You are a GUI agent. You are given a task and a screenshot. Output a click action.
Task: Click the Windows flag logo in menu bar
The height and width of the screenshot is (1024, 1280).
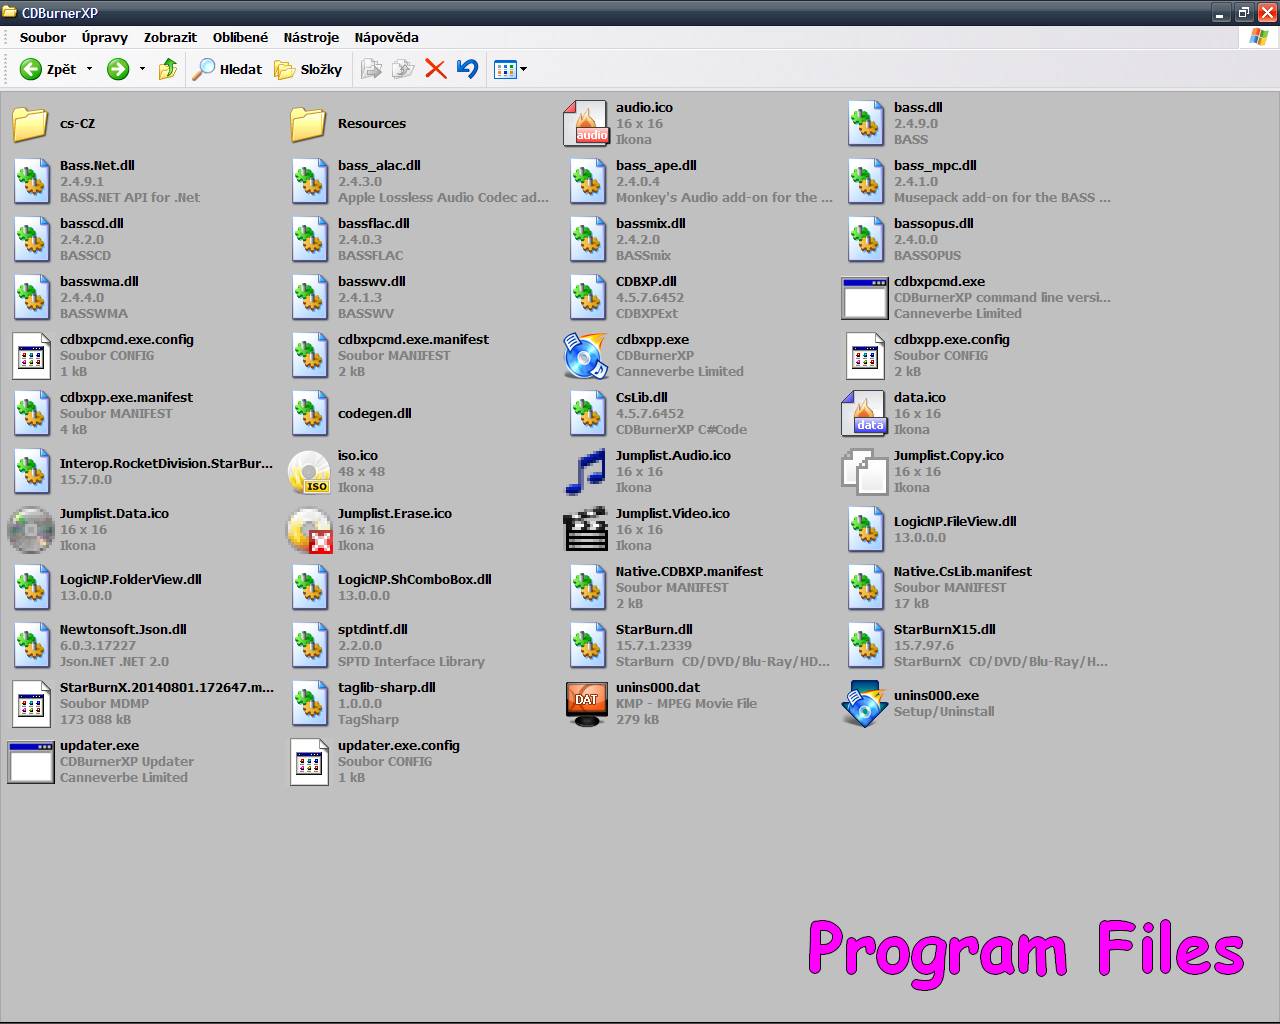tap(1259, 37)
